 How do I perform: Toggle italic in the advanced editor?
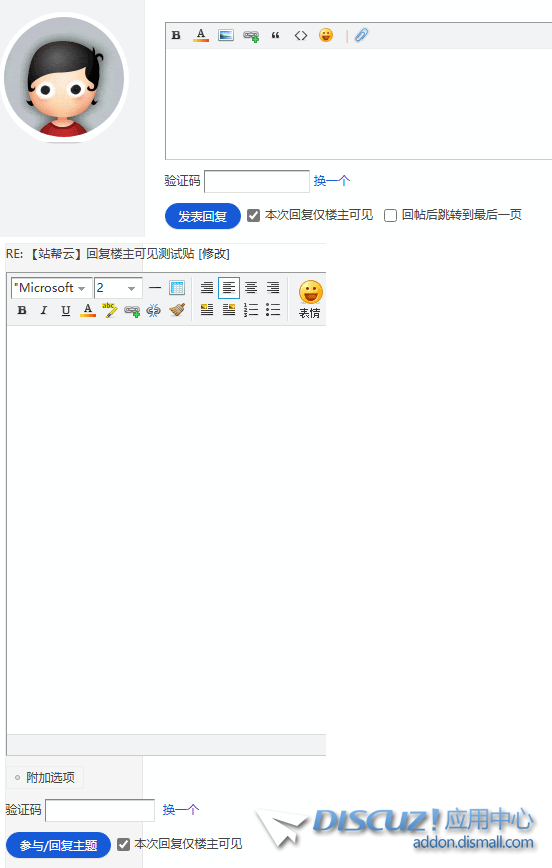pos(44,310)
